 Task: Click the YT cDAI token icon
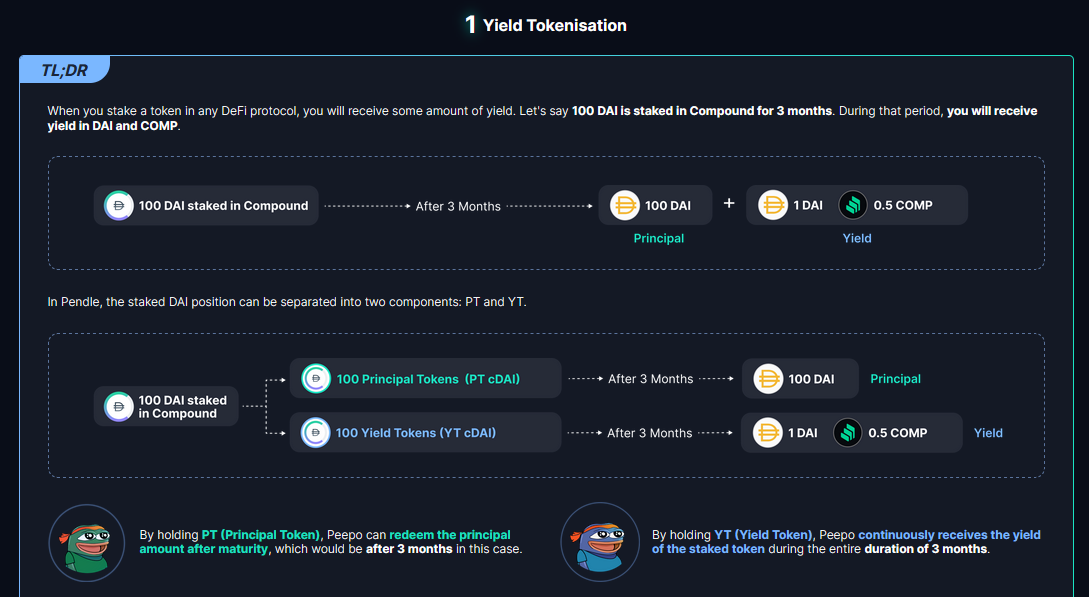pyautogui.click(x=315, y=432)
